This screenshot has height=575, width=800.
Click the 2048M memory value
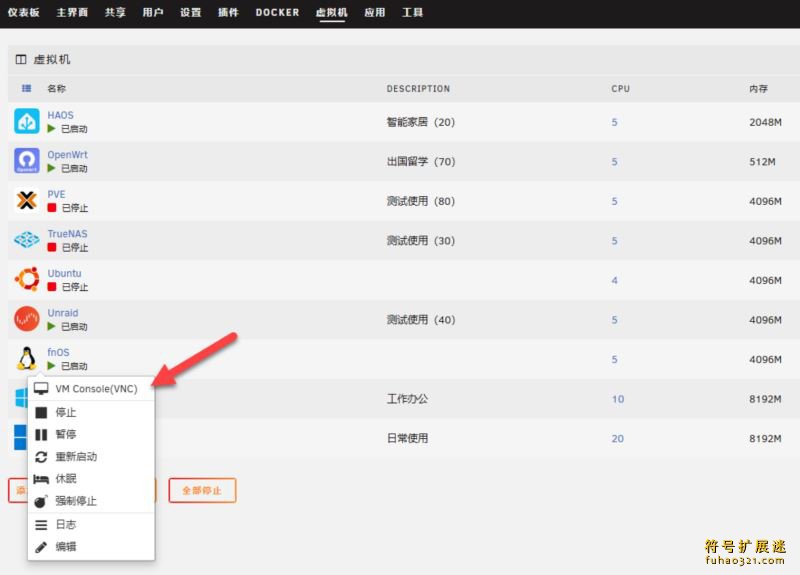pos(765,122)
